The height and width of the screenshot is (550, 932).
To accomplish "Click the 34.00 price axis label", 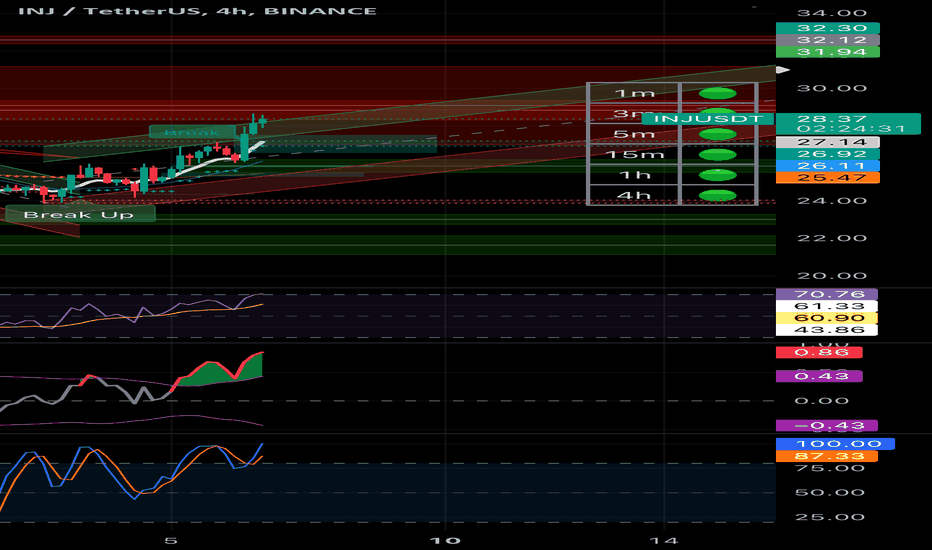I will pos(832,13).
